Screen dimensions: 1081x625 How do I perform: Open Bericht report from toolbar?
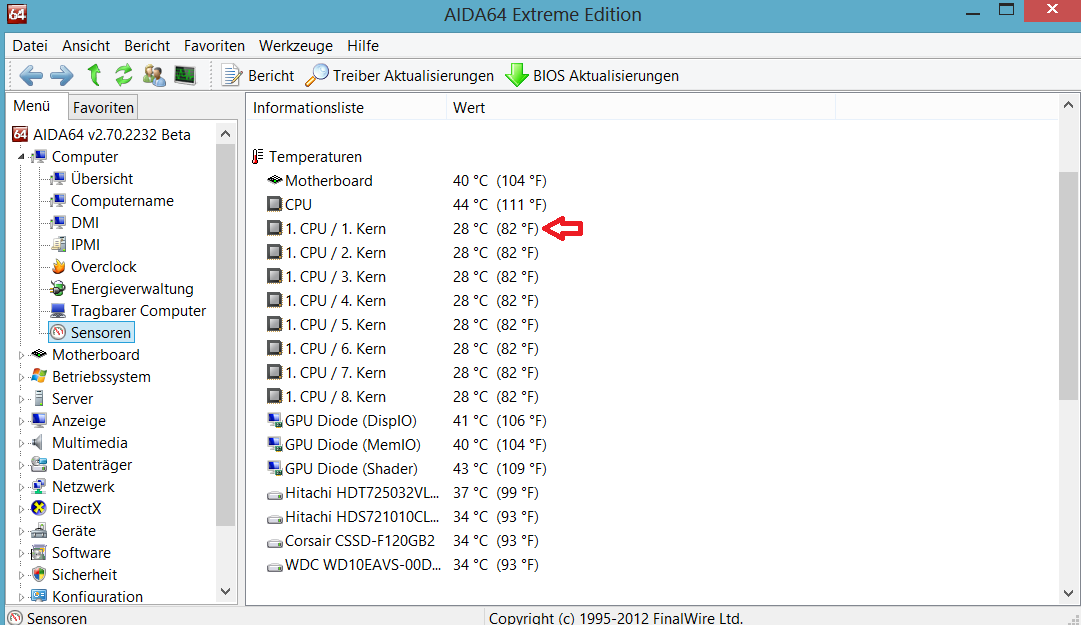coord(257,75)
